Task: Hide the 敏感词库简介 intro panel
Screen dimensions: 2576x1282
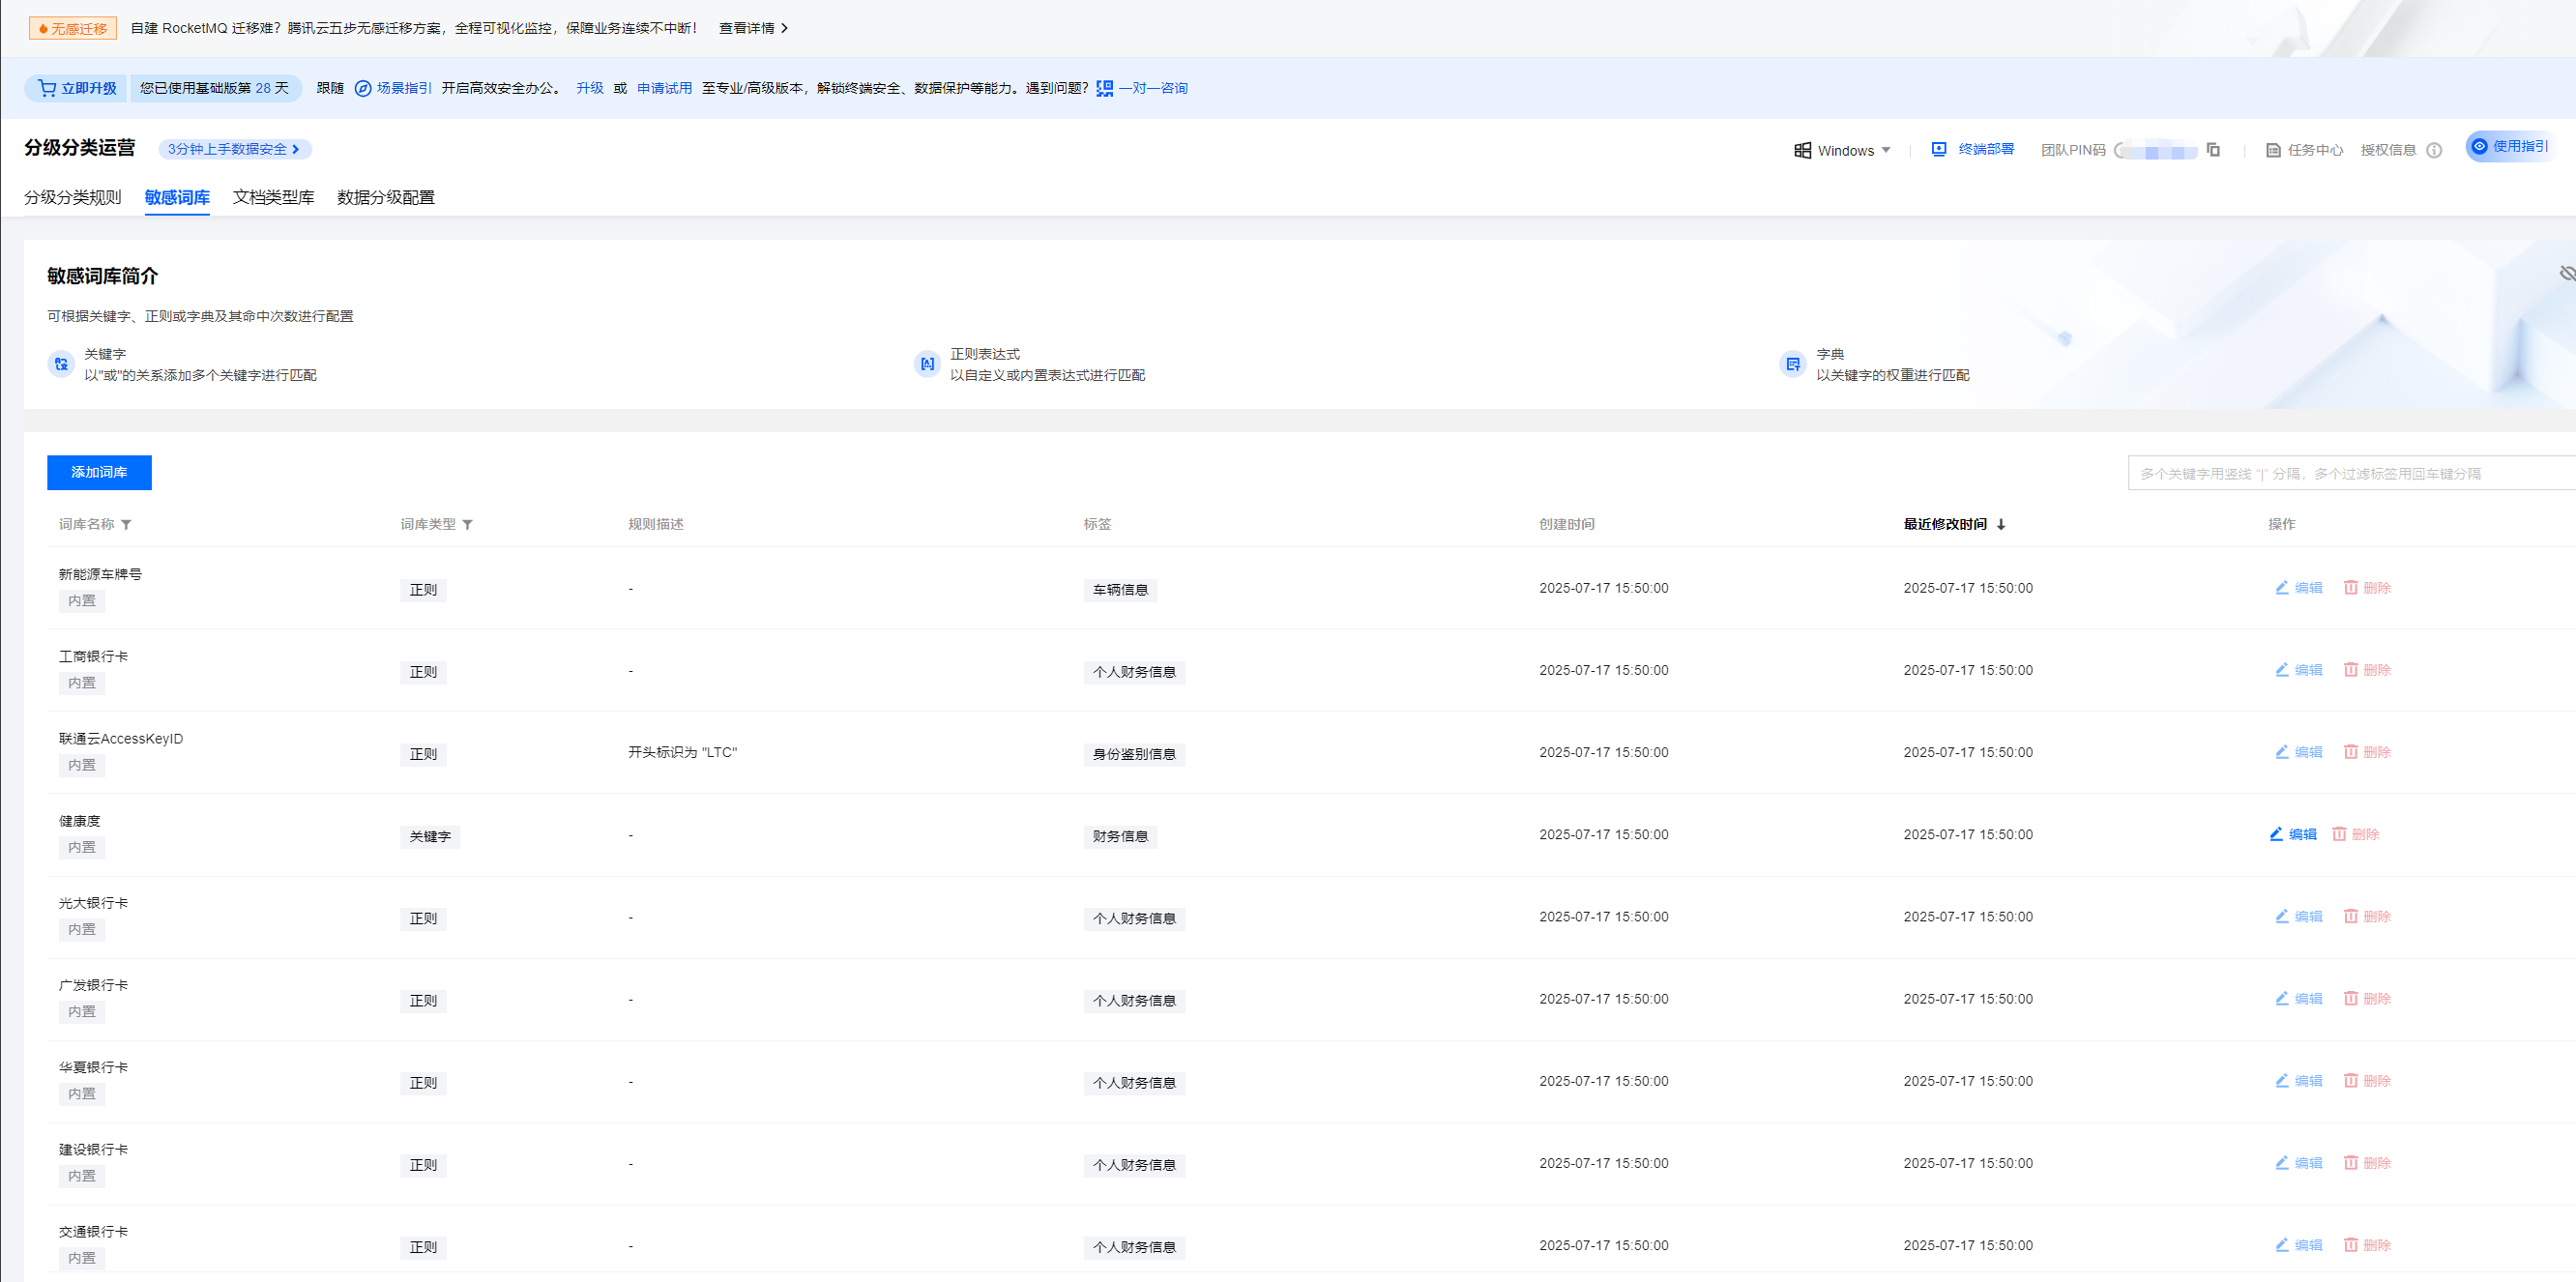Action: (2566, 274)
